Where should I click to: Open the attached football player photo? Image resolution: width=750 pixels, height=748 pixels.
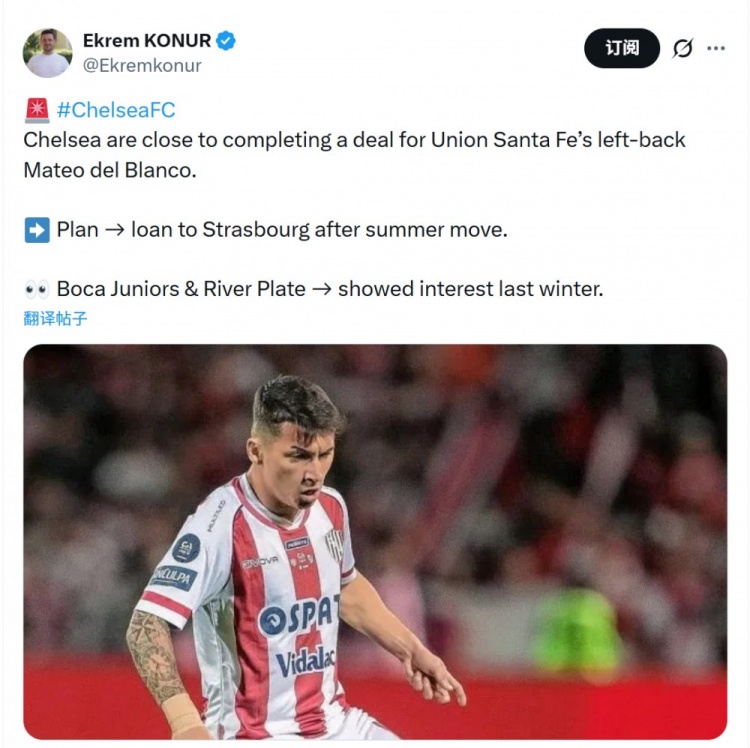tap(375, 542)
